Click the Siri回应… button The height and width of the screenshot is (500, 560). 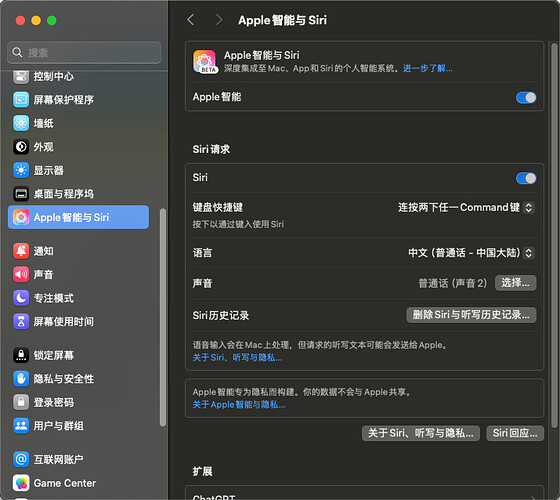pos(515,433)
